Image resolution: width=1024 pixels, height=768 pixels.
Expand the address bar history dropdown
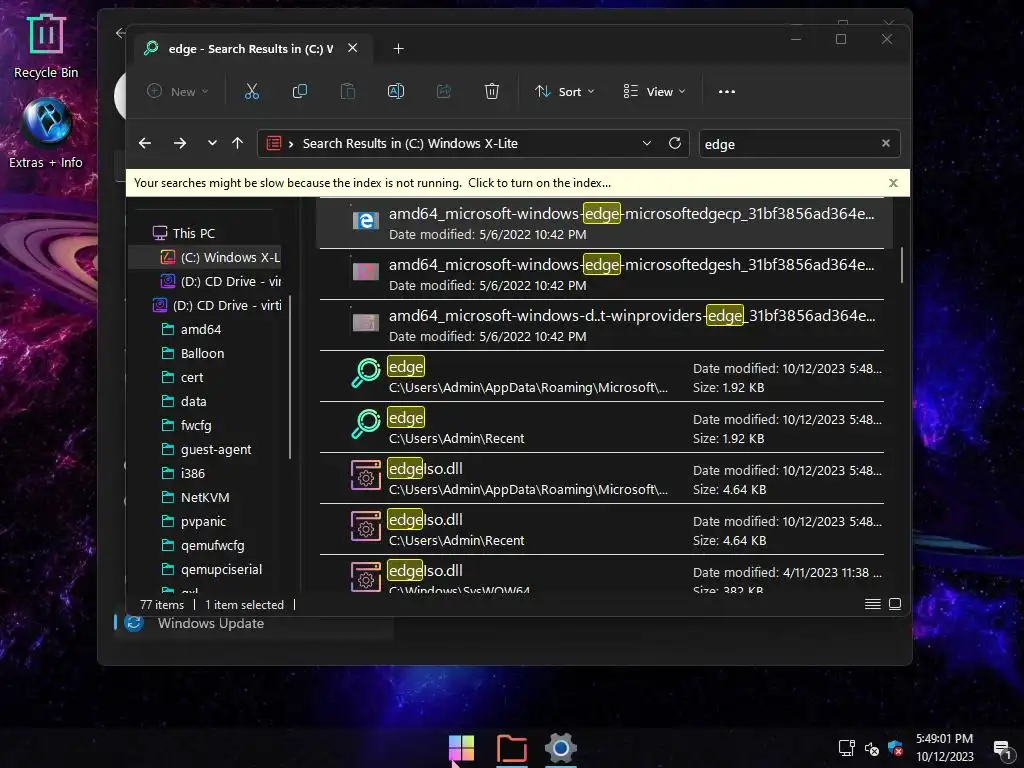pyautogui.click(x=647, y=143)
